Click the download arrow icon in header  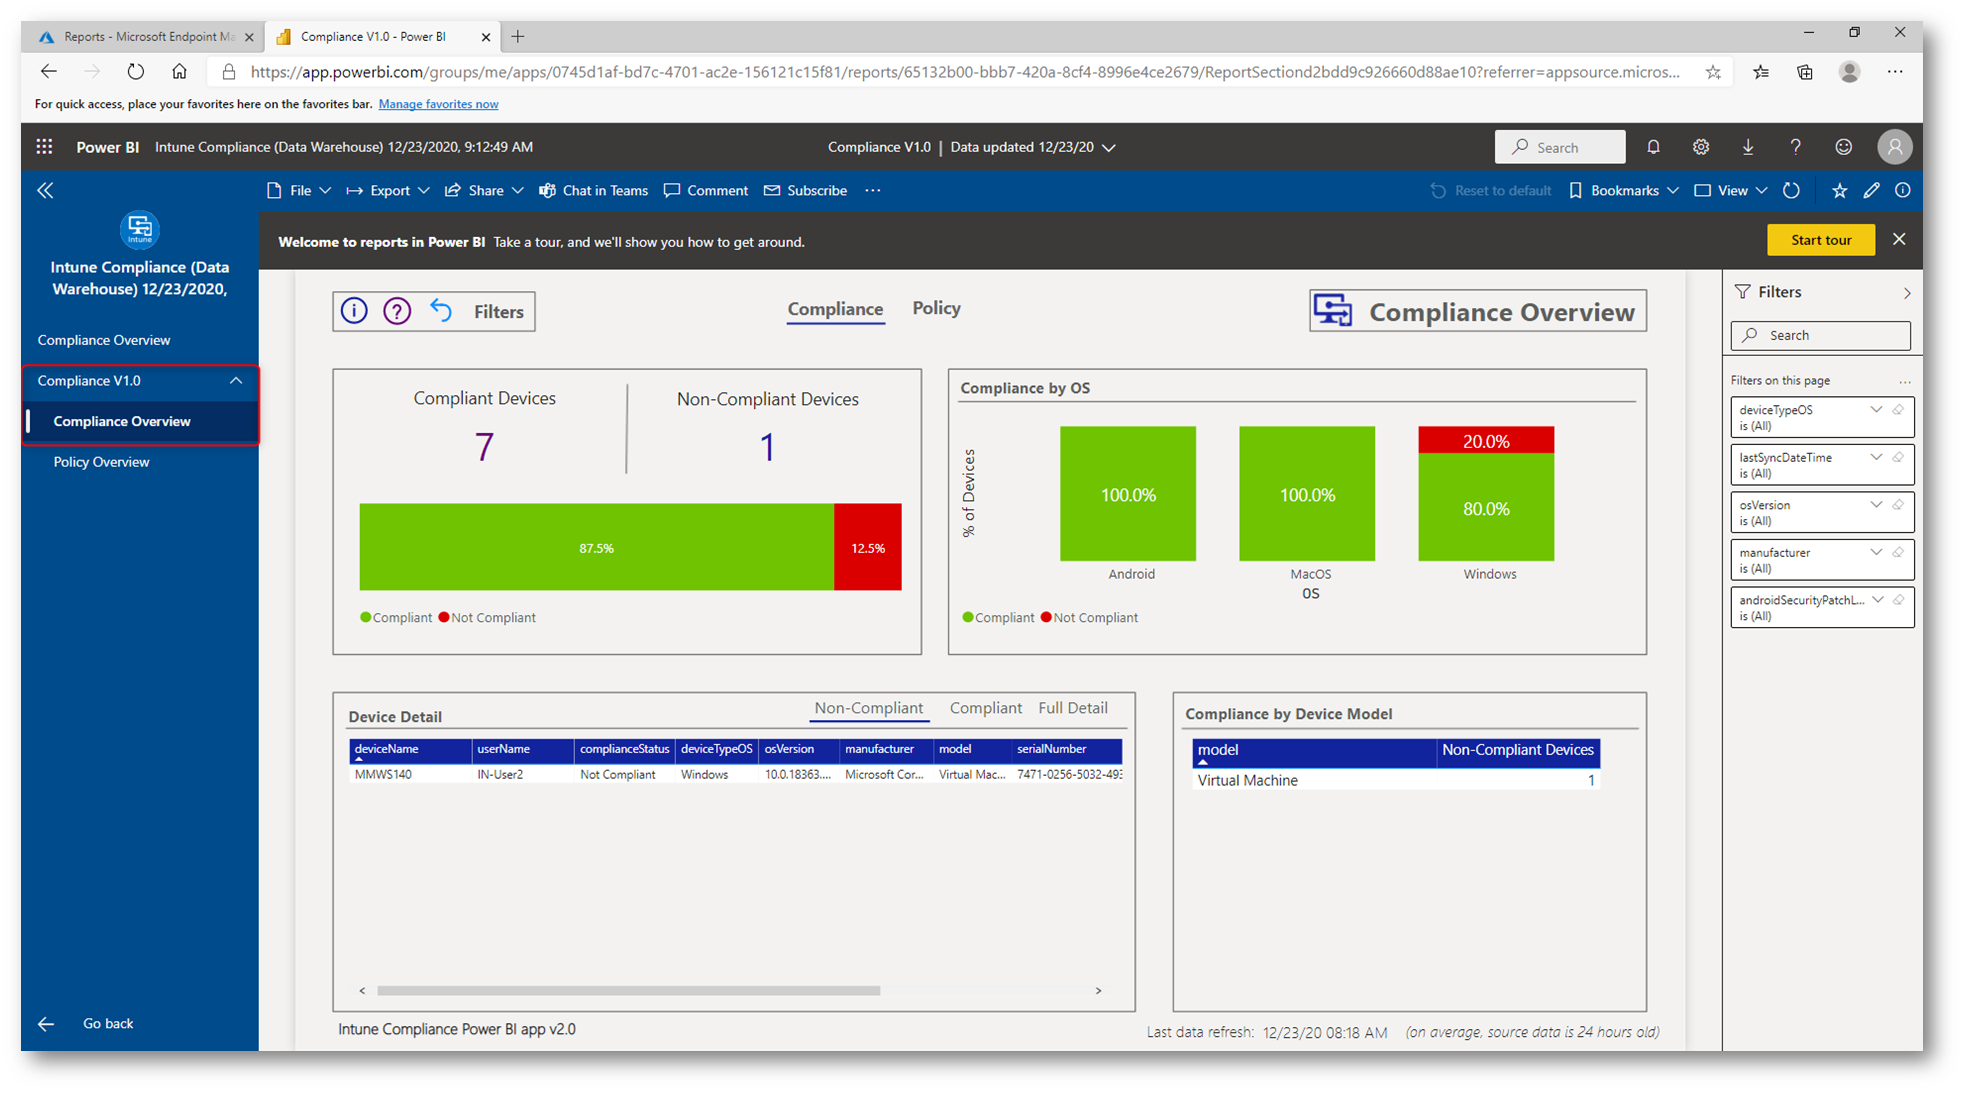coord(1748,147)
